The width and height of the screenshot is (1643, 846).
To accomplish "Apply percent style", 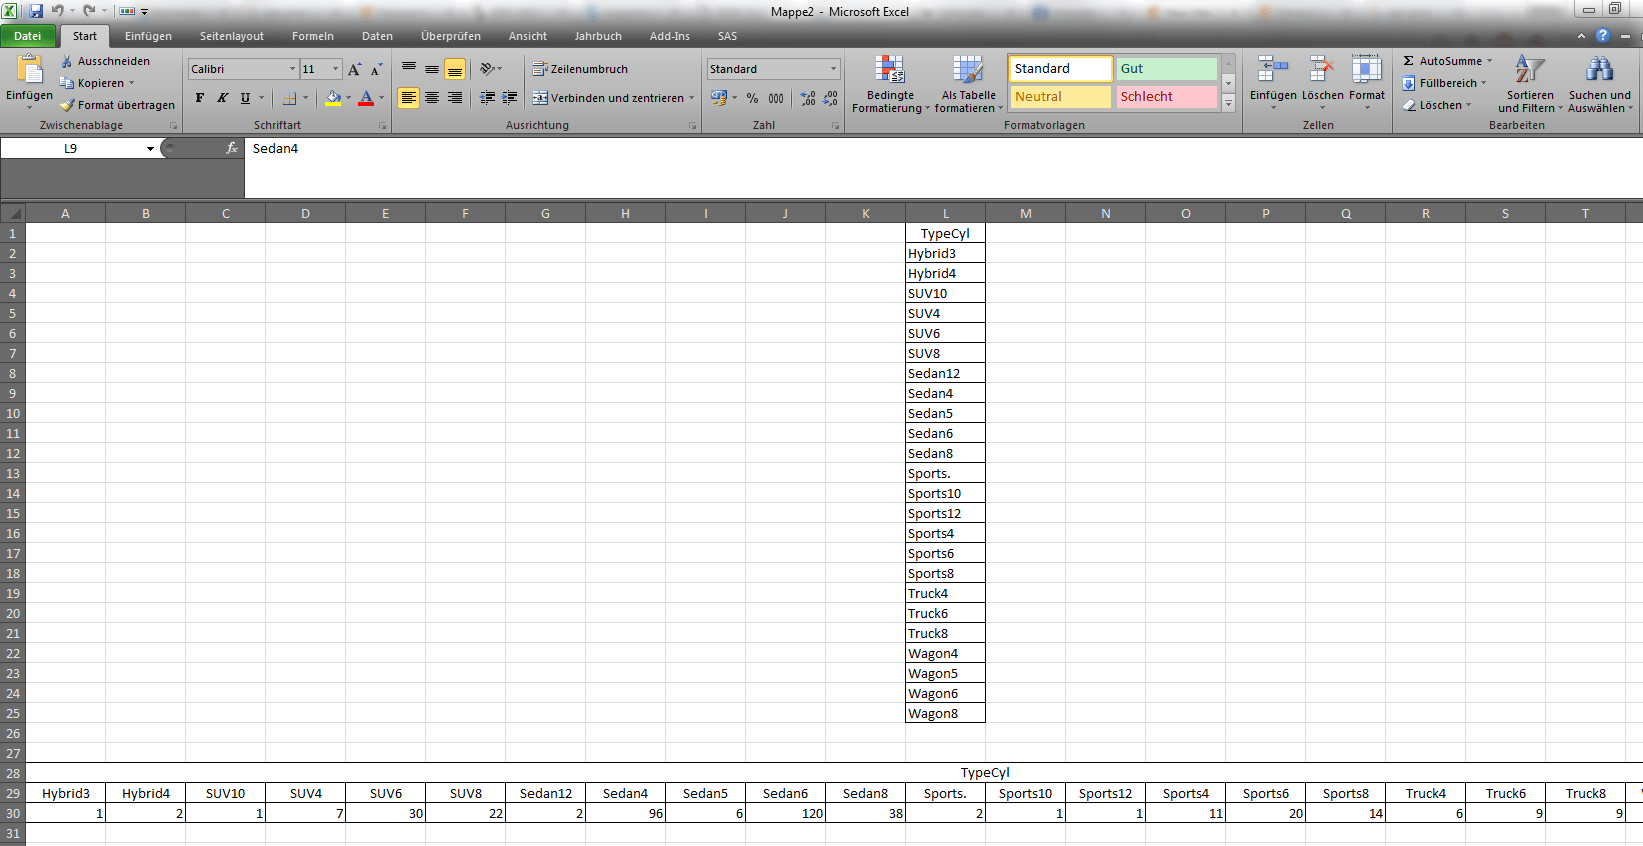I will 752,98.
